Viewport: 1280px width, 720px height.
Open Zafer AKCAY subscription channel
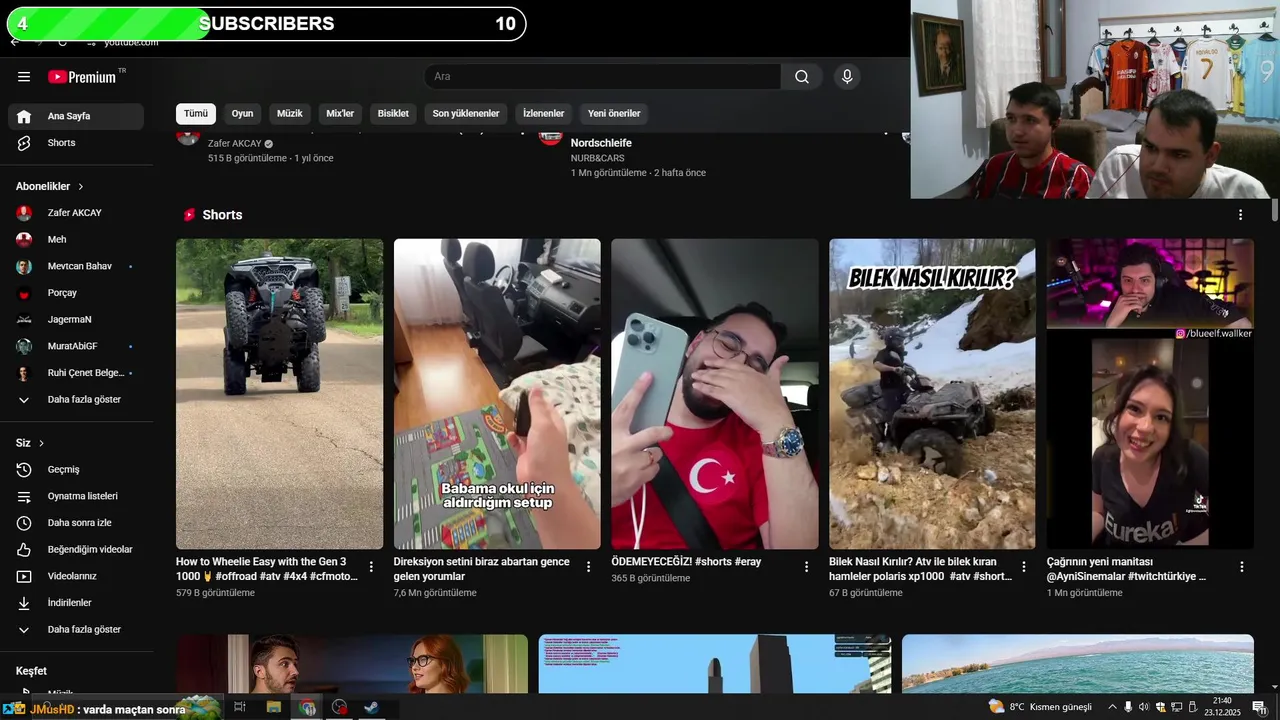point(76,213)
